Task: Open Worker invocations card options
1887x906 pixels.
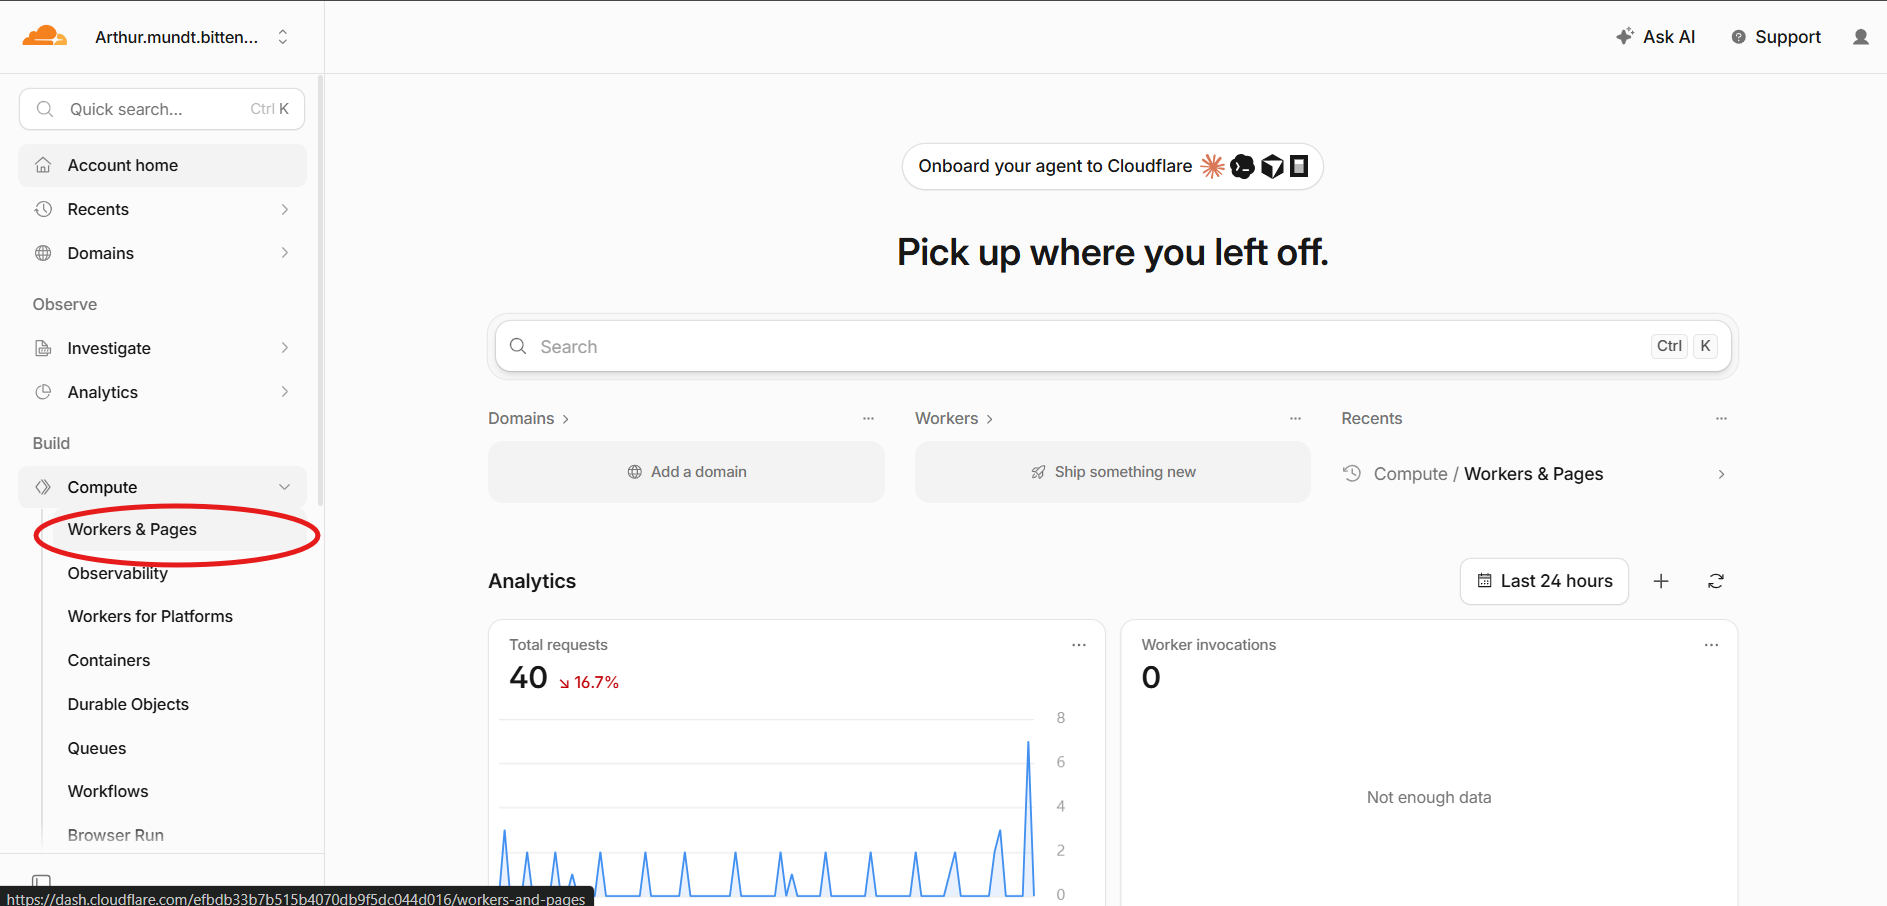Action: click(x=1711, y=645)
